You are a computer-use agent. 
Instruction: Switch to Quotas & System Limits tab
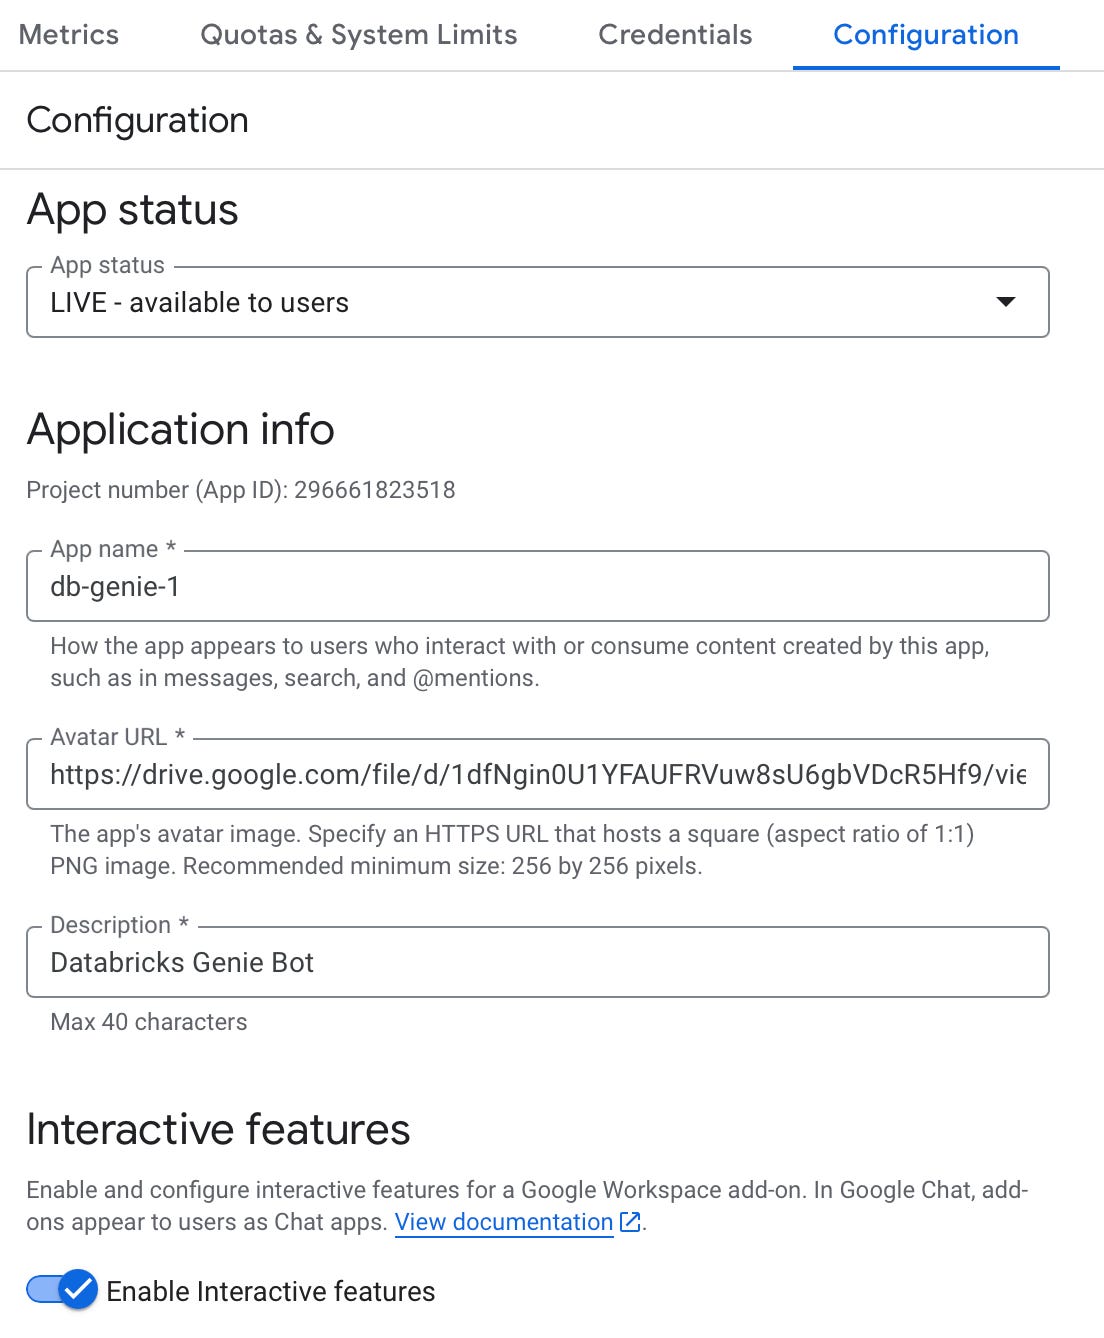pyautogui.click(x=358, y=35)
